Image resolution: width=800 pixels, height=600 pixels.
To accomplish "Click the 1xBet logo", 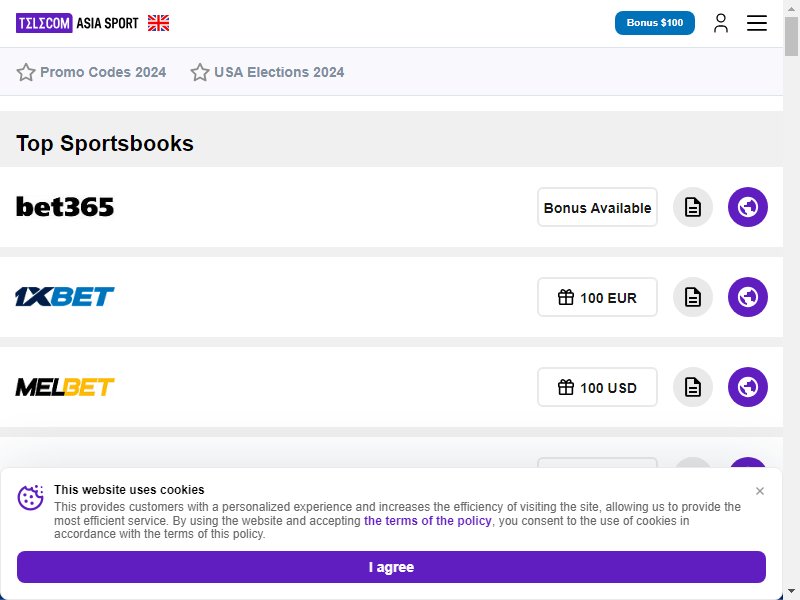I will click(65, 296).
